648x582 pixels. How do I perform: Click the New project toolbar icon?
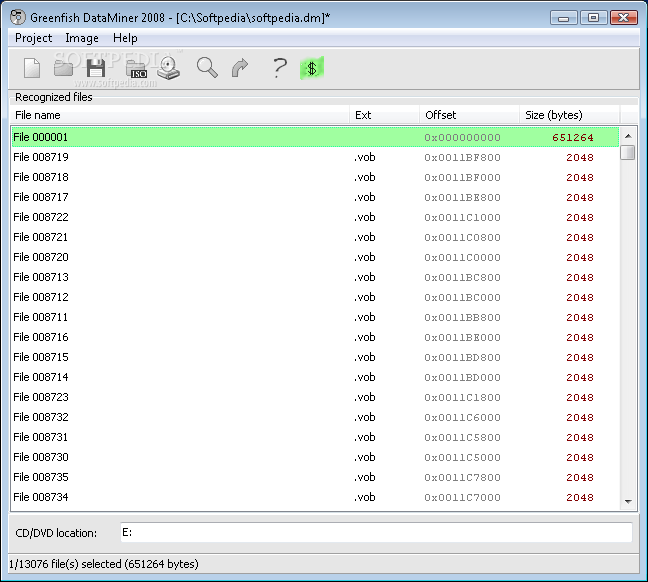(x=32, y=68)
